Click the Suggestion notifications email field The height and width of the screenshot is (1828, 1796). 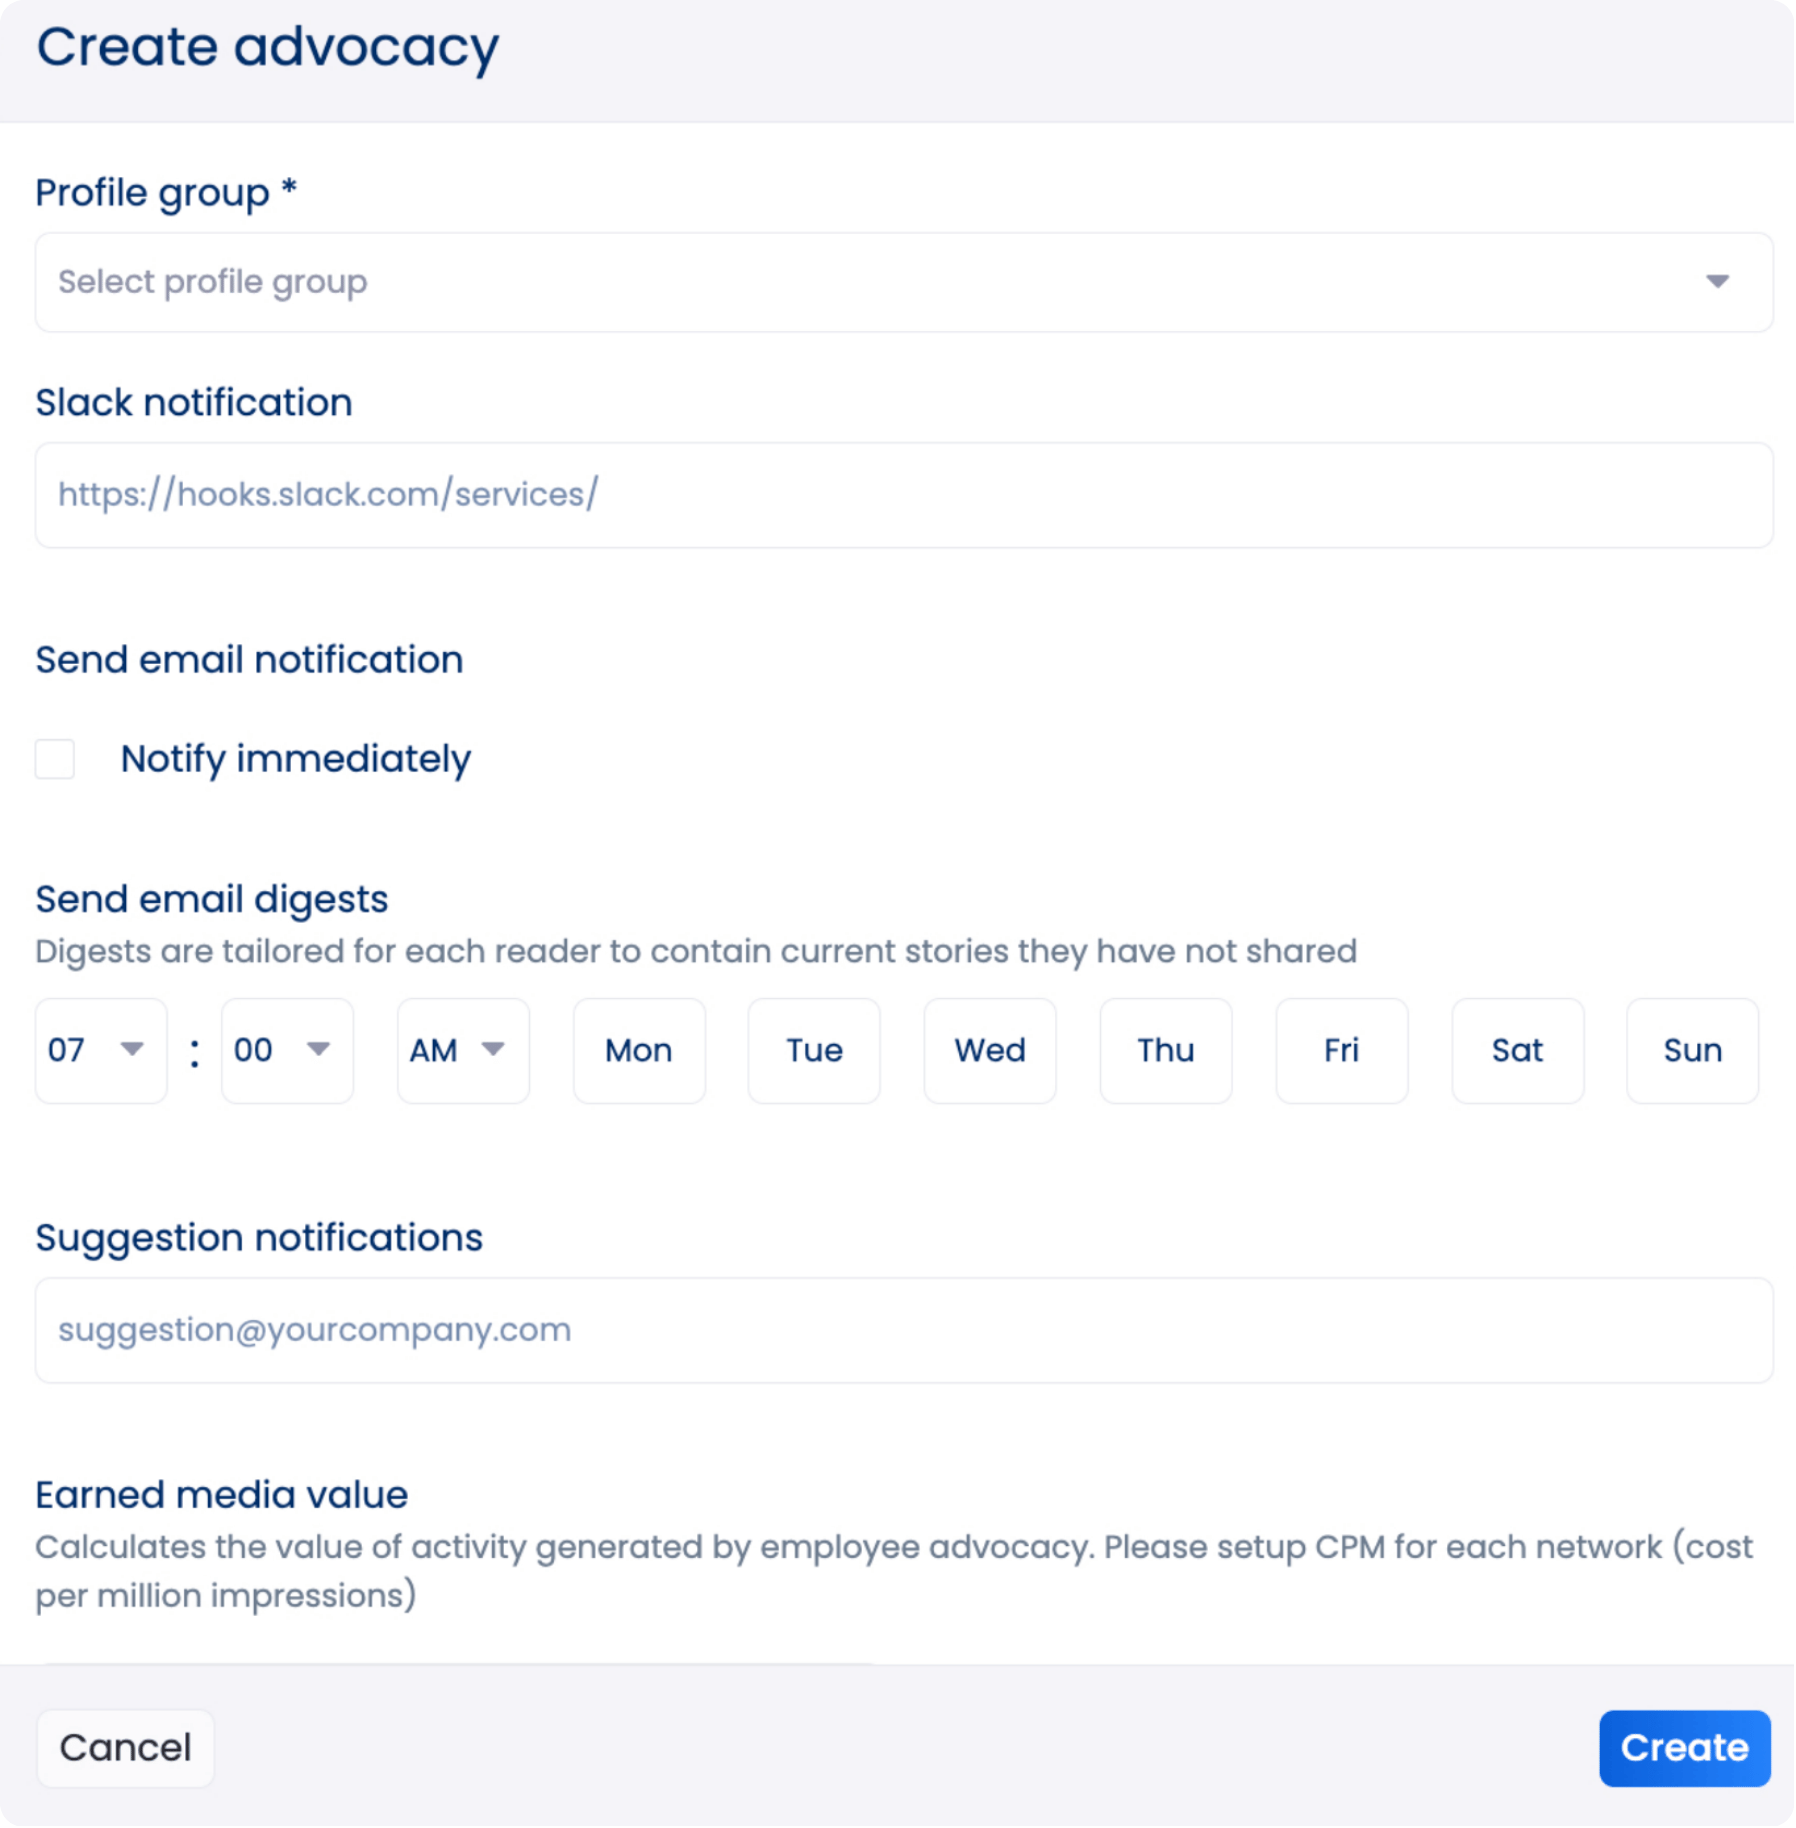[903, 1330]
